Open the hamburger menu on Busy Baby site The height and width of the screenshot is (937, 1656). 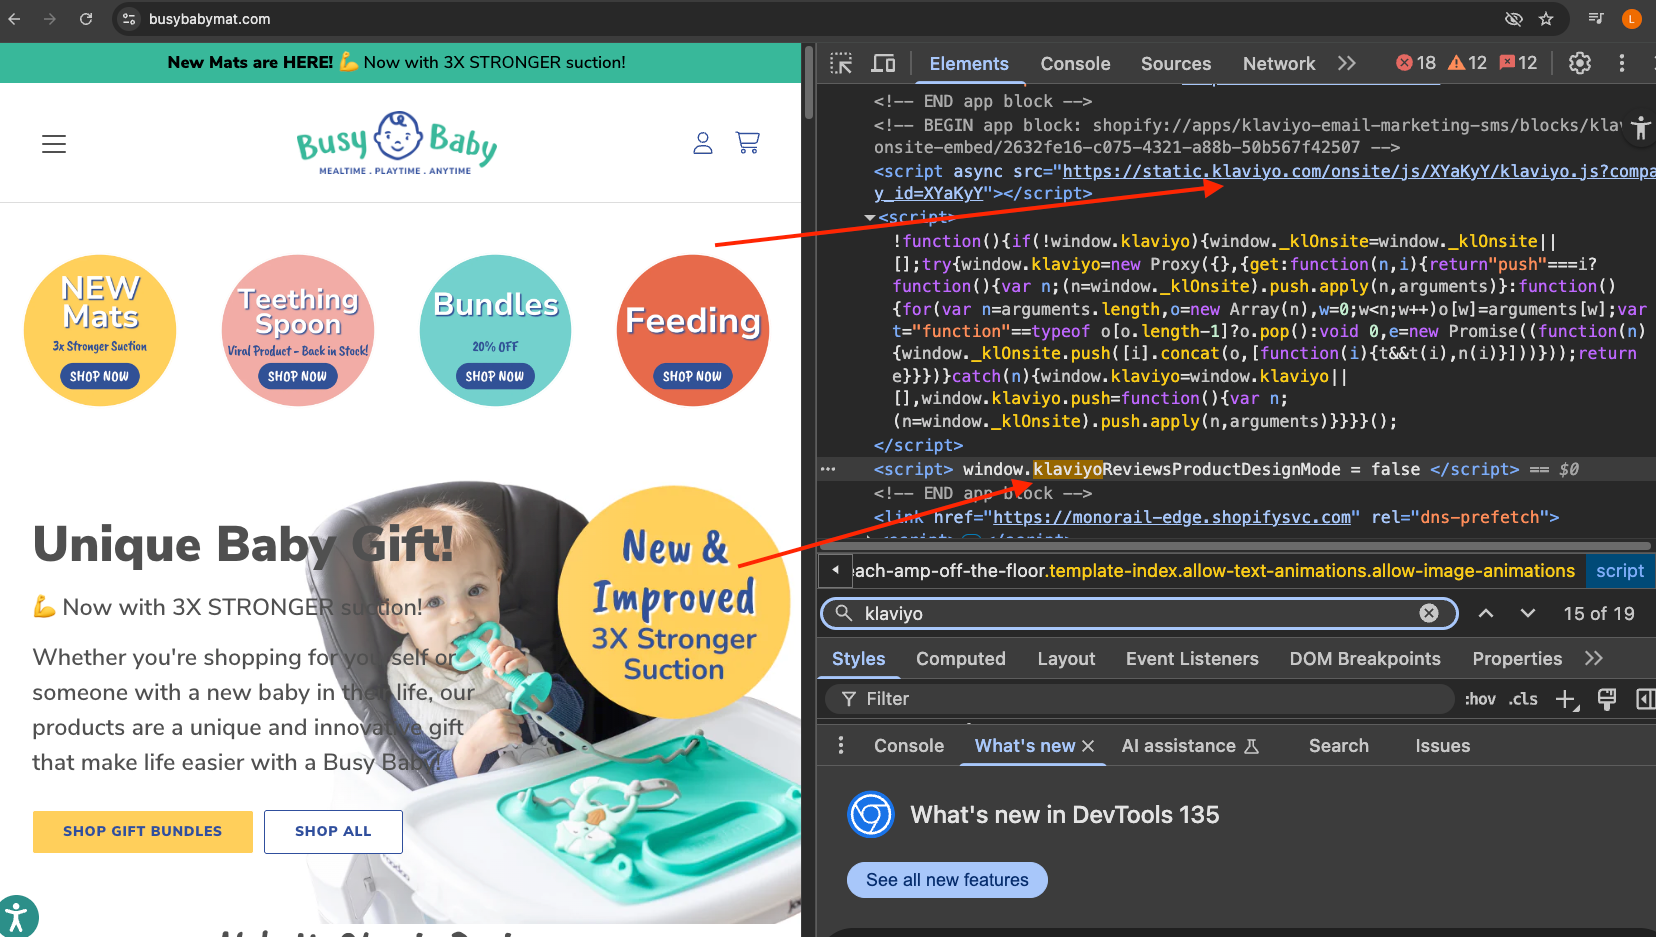[54, 144]
